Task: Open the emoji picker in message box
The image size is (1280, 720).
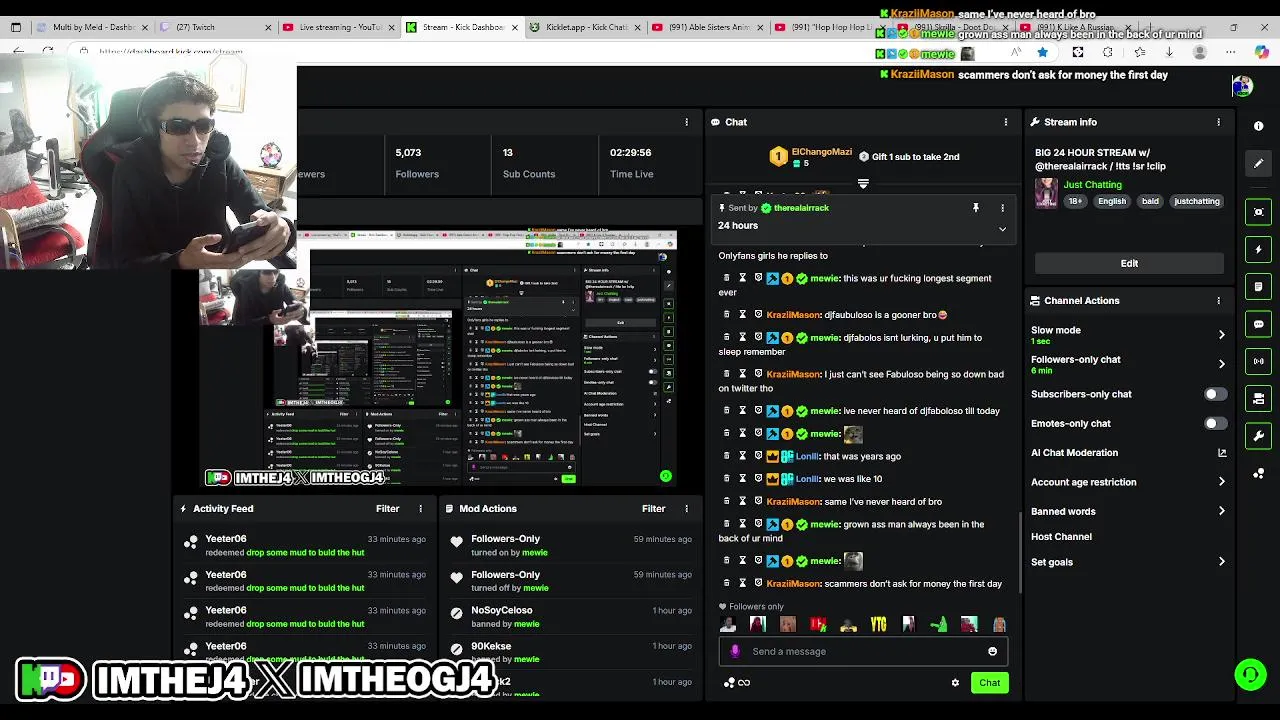Action: tap(992, 651)
